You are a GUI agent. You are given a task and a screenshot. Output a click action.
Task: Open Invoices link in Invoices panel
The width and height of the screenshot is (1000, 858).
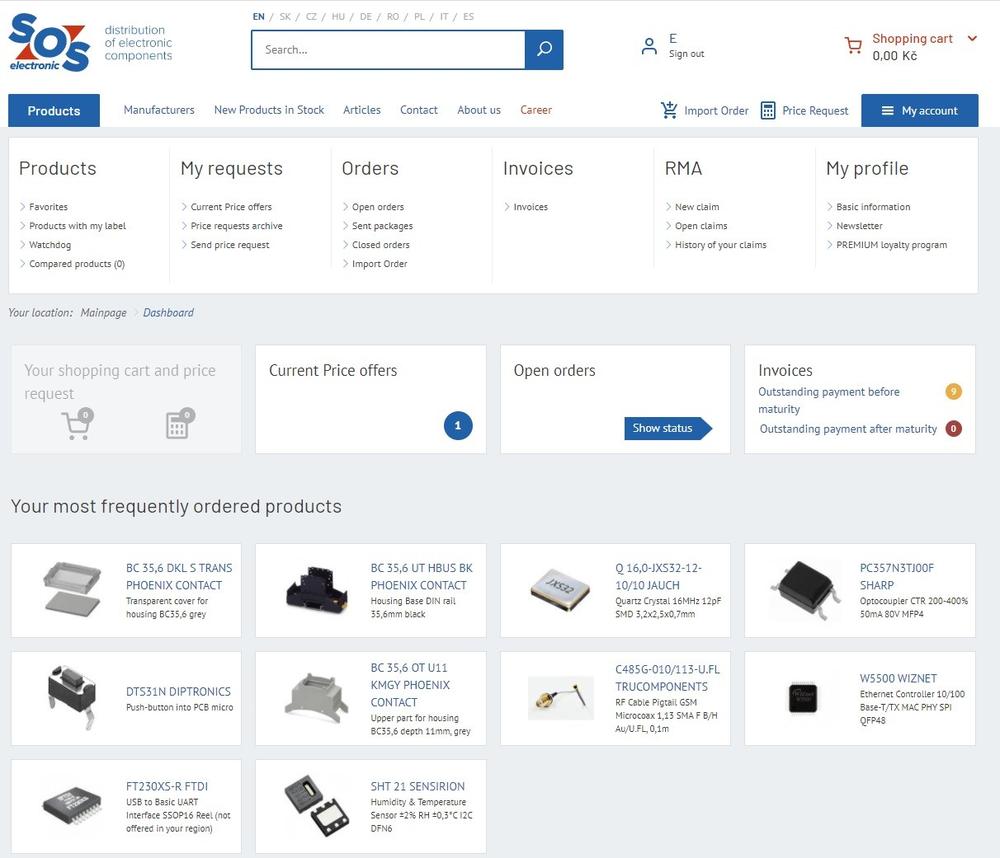tap(530, 207)
